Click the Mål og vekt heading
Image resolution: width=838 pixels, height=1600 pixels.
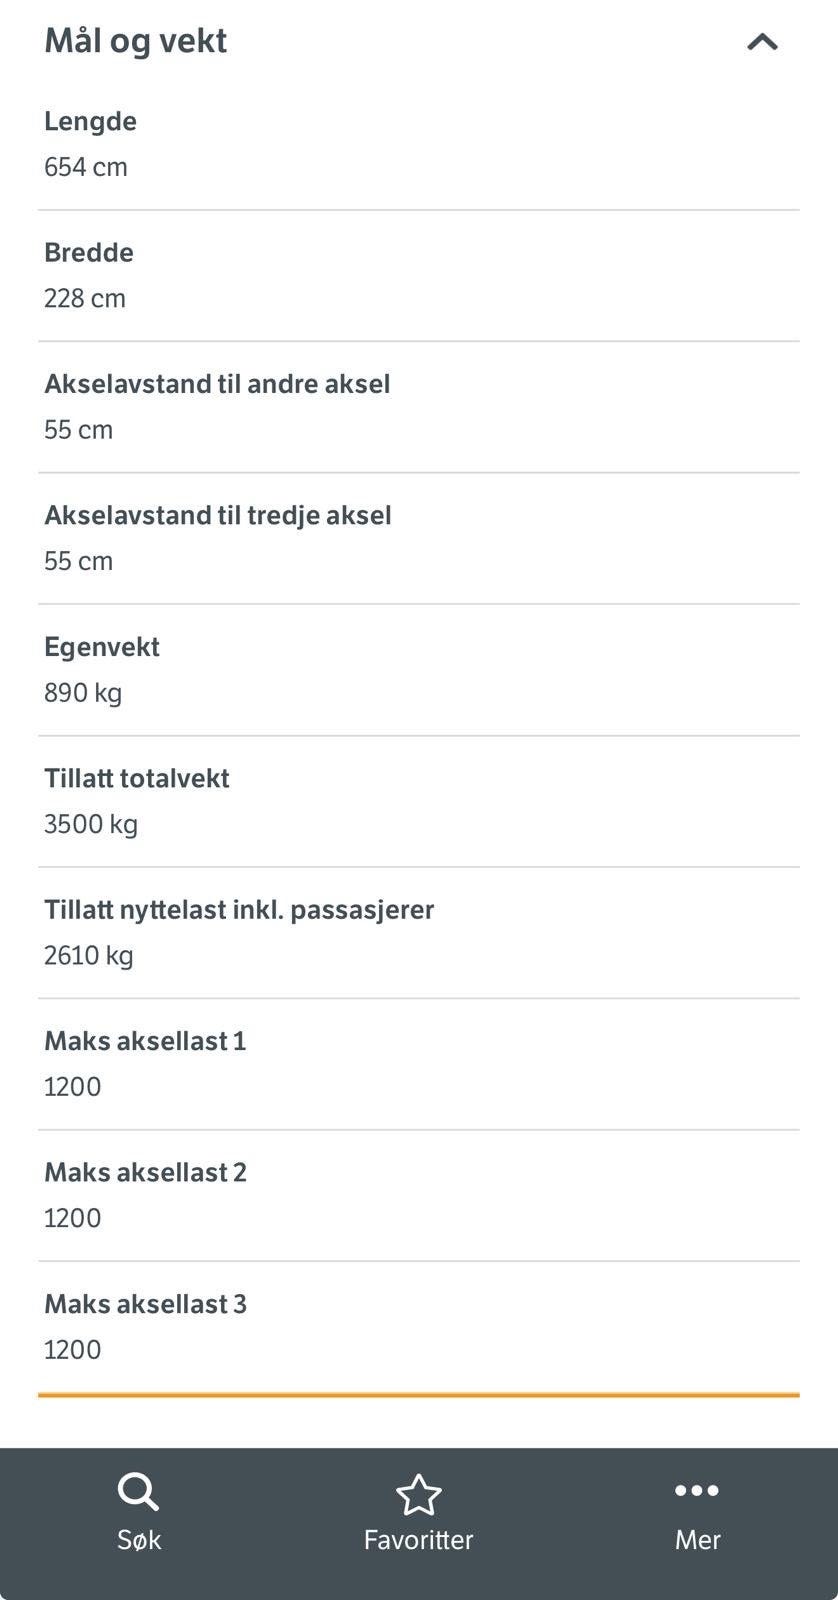pos(136,41)
